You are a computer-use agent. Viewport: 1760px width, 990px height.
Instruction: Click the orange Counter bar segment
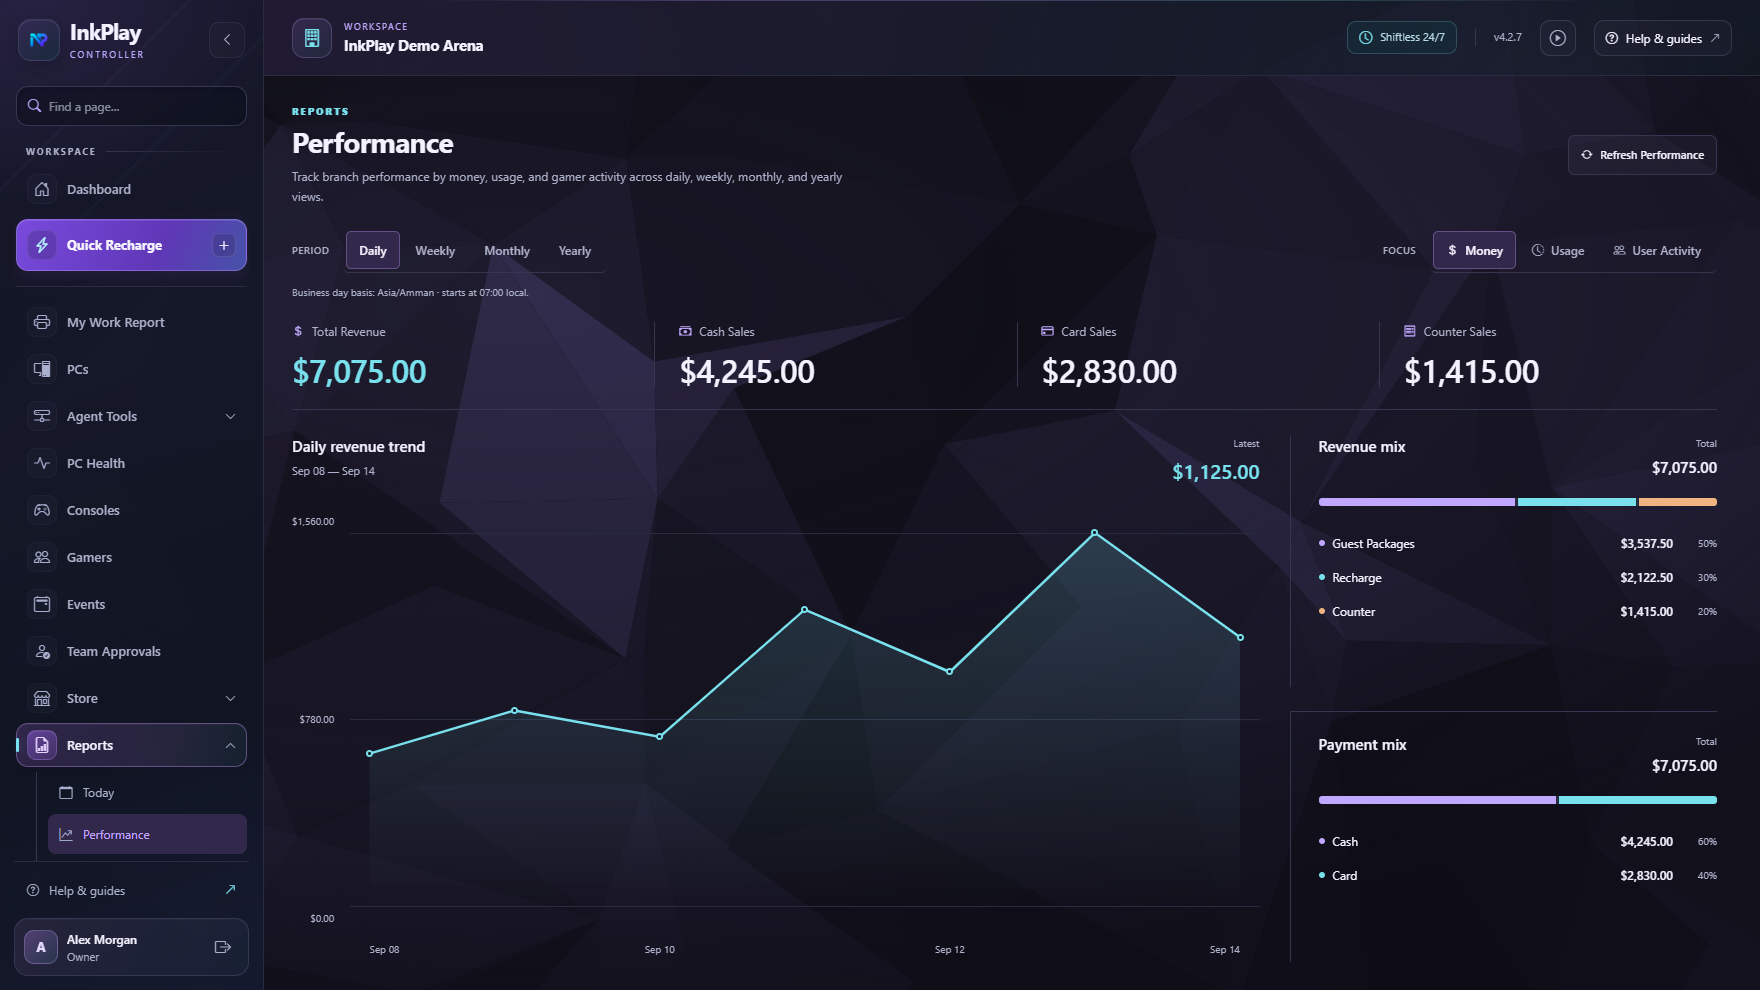[x=1678, y=502]
